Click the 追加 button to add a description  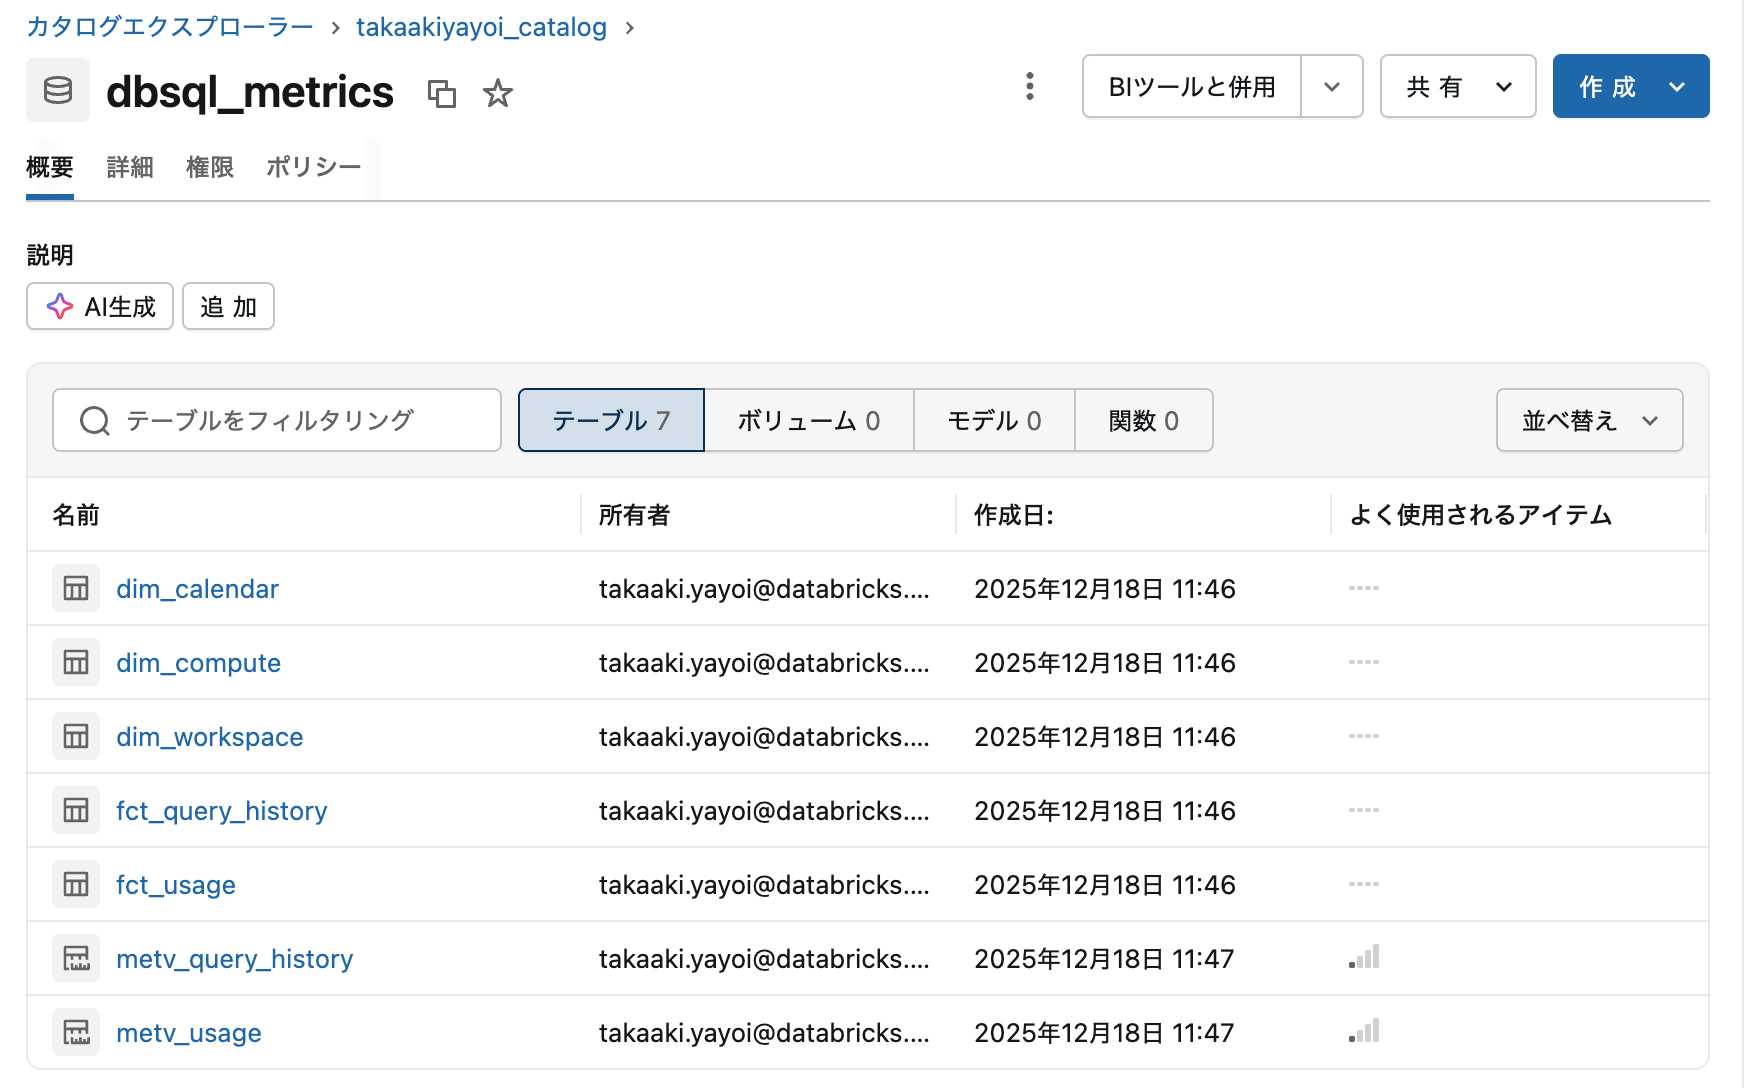tap(228, 306)
